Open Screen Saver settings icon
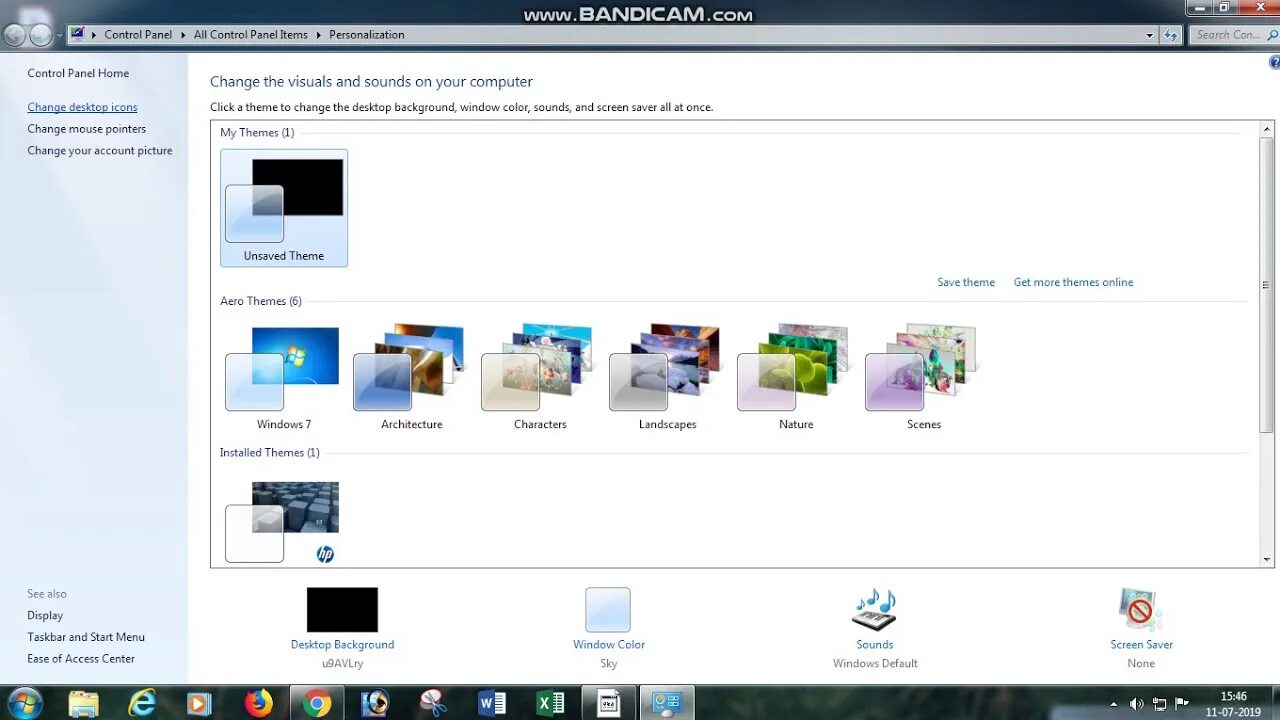This screenshot has height=720, width=1280. coord(1141,609)
